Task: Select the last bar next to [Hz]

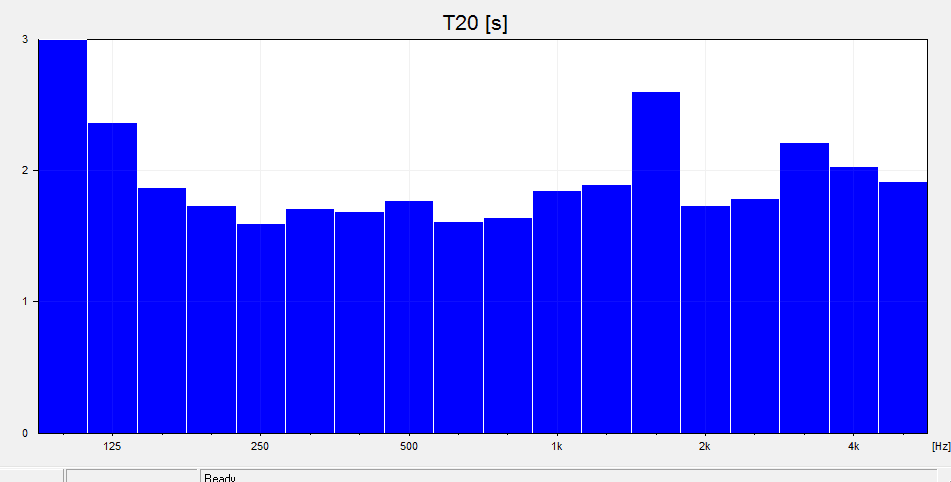Action: coord(902,307)
